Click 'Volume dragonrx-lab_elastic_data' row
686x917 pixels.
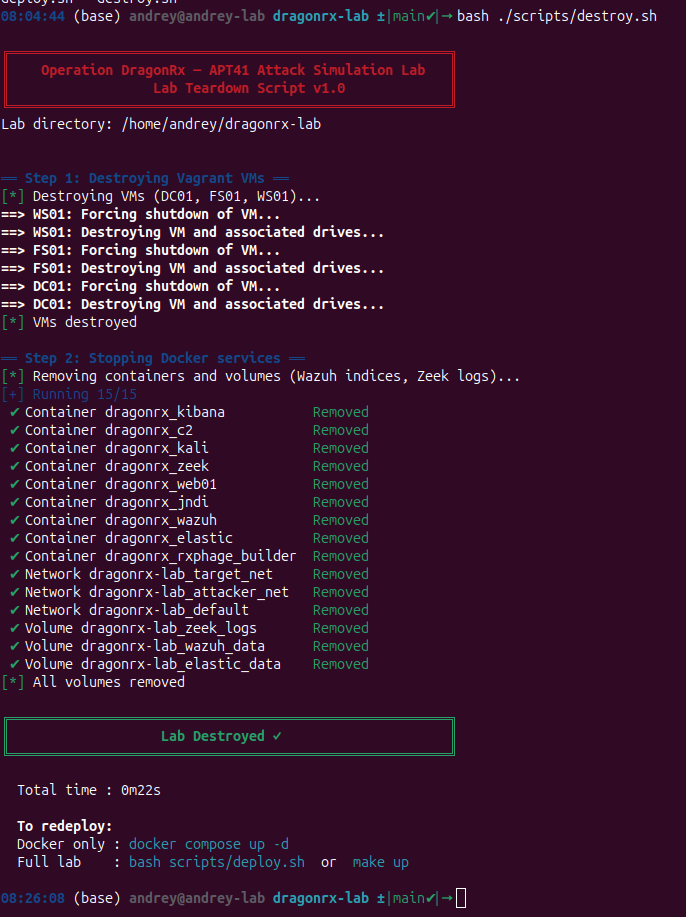[189, 664]
